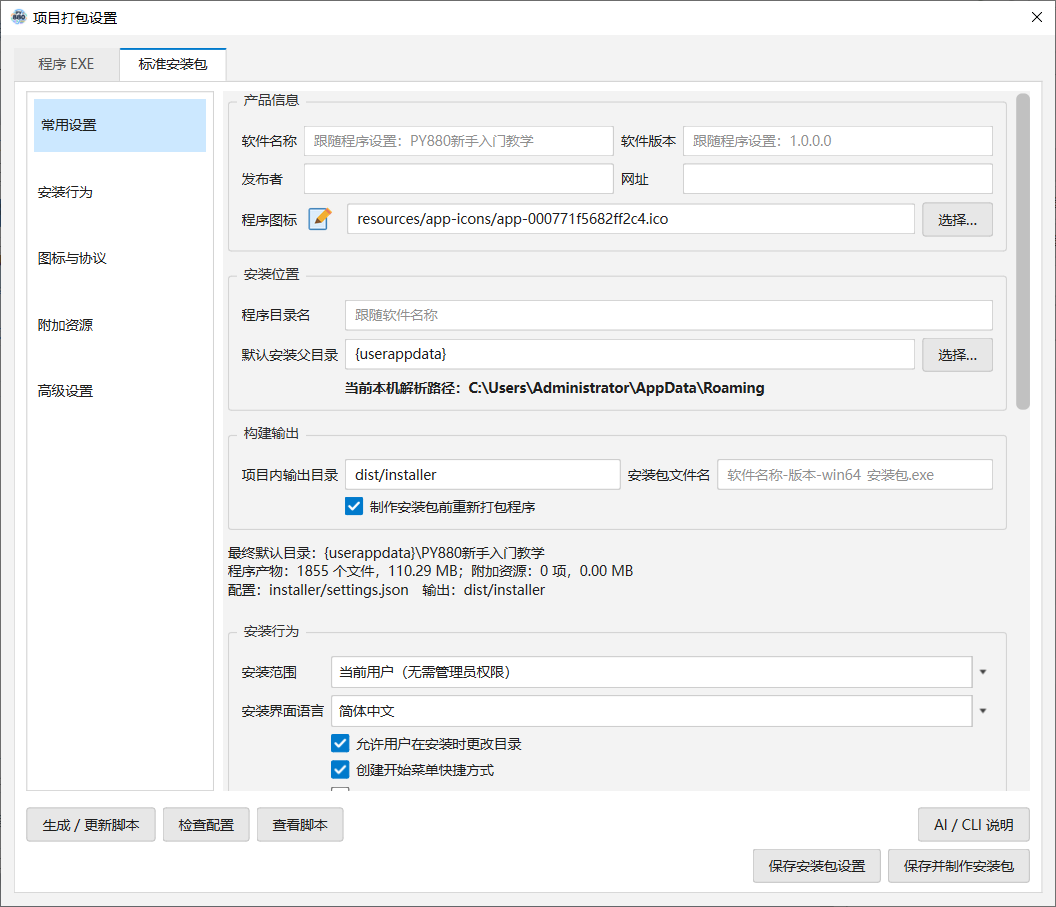This screenshot has width=1056, height=907.
Task: Click the 检查配置 button
Action: (x=206, y=825)
